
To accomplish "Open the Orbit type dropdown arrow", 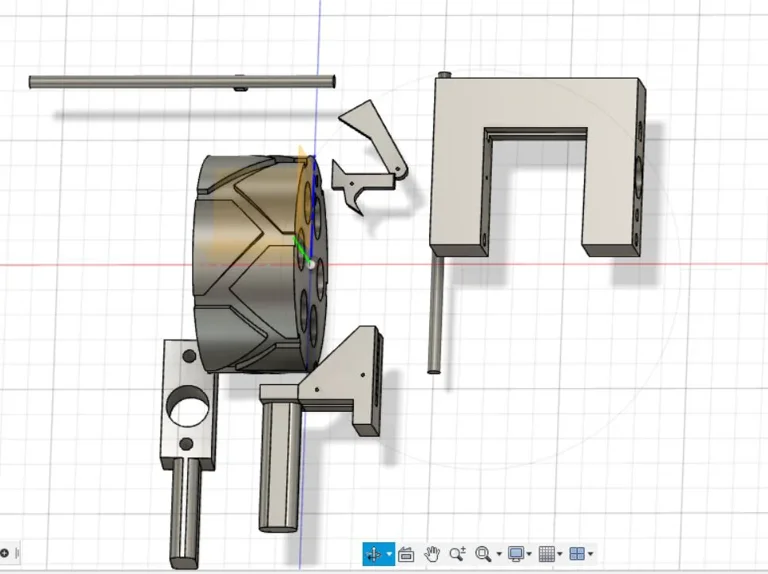I will click(389, 554).
